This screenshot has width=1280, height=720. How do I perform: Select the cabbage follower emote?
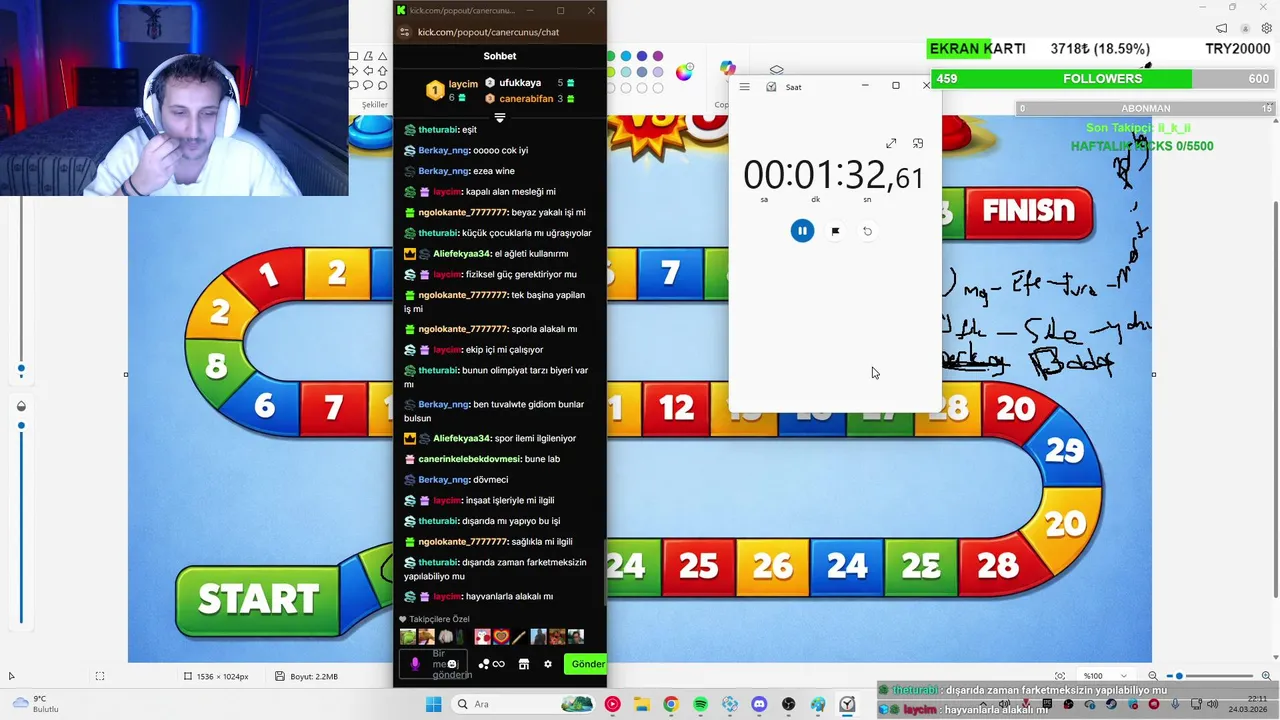point(408,637)
